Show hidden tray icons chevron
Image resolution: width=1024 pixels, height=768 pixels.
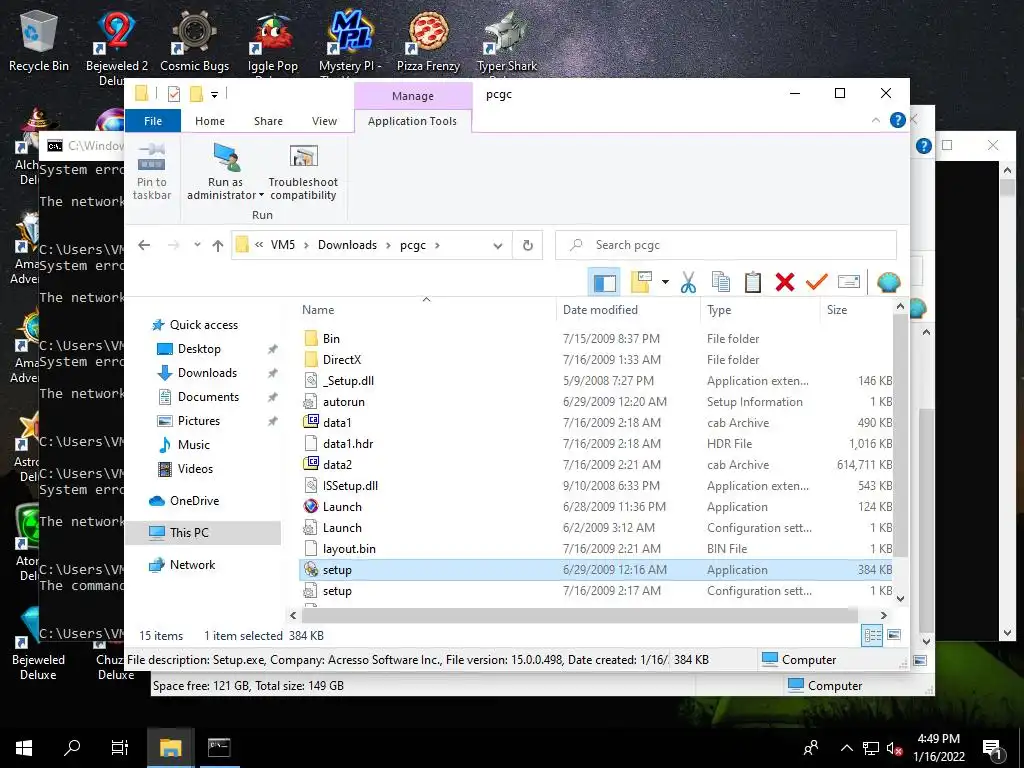pos(846,748)
